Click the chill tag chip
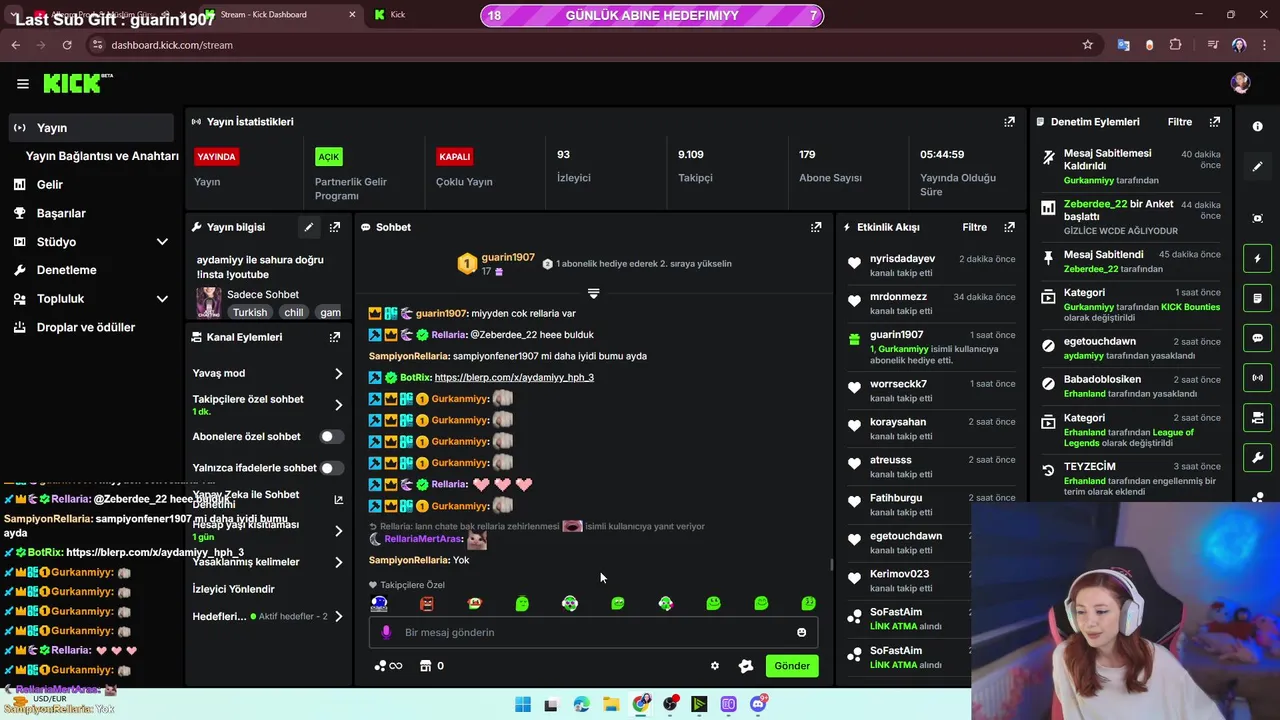This screenshot has width=1280, height=720. tap(293, 312)
